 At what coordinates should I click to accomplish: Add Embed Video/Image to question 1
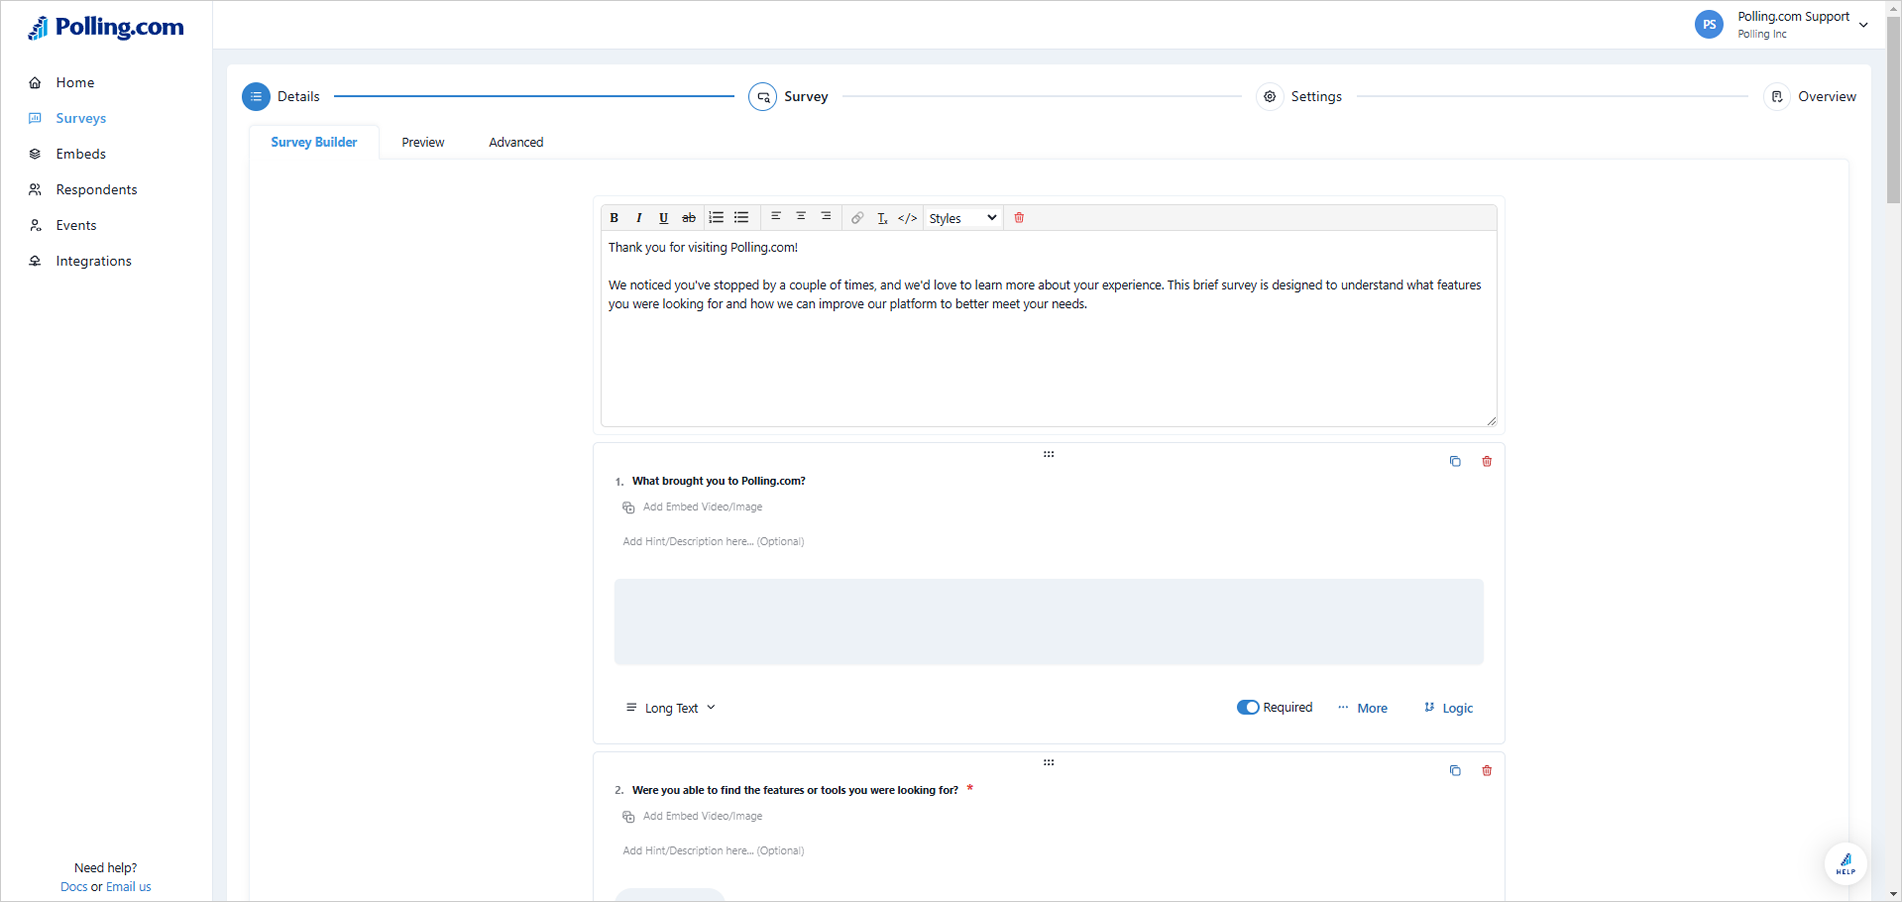click(x=702, y=507)
